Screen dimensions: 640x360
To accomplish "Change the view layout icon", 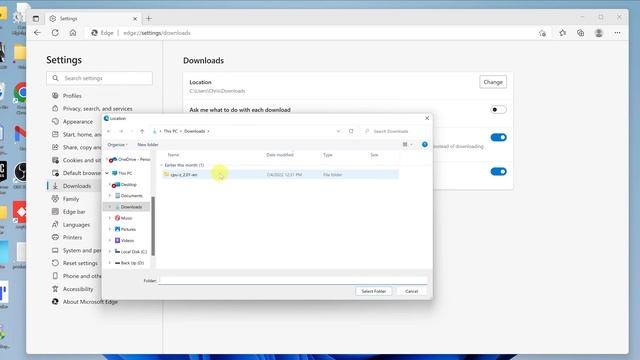I will 405,144.
